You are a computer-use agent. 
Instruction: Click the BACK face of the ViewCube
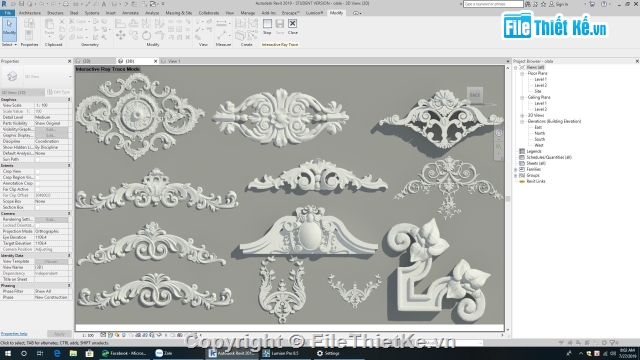tap(475, 95)
